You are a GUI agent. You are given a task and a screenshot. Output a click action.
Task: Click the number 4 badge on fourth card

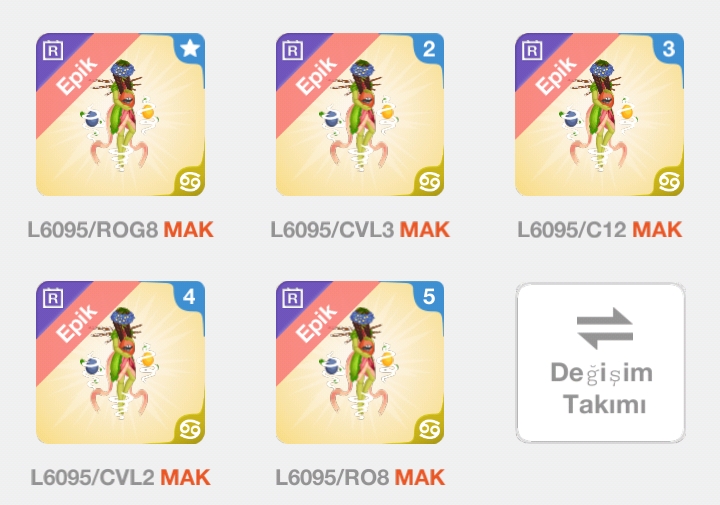click(x=190, y=296)
